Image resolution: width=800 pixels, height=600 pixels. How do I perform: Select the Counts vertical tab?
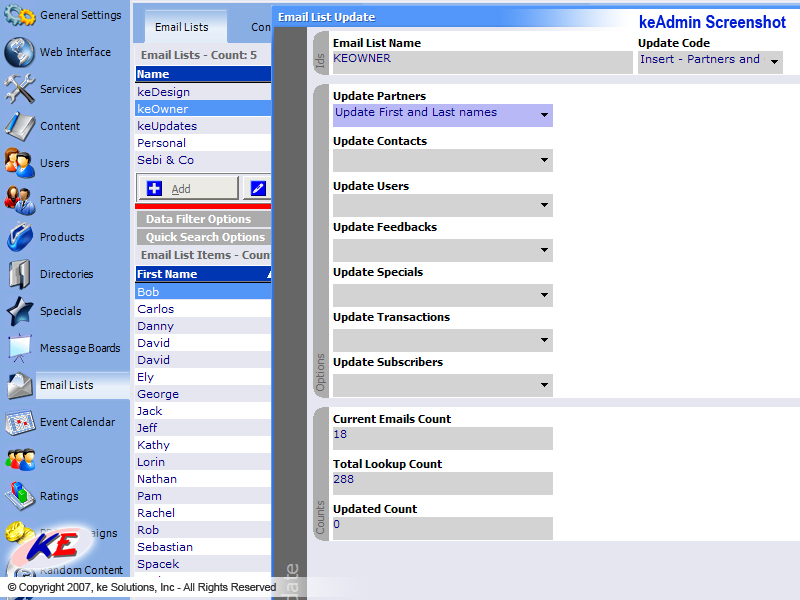pos(320,473)
